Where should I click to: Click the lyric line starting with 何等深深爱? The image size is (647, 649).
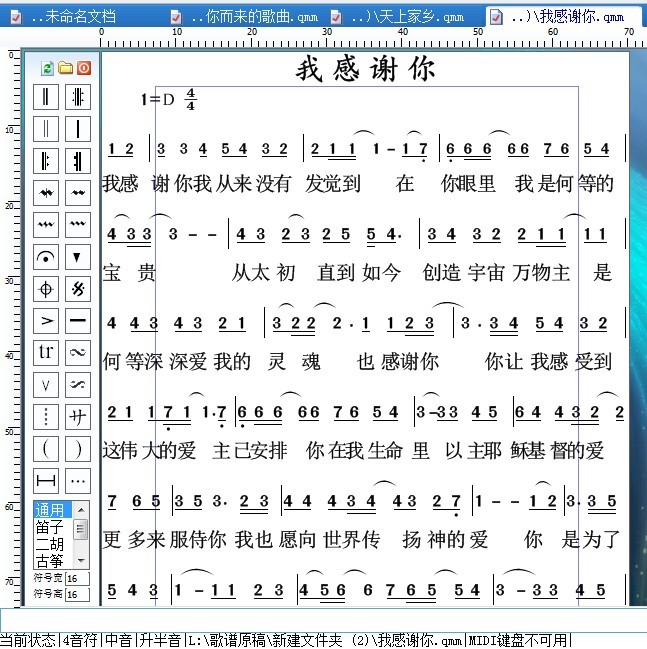pyautogui.click(x=358, y=362)
